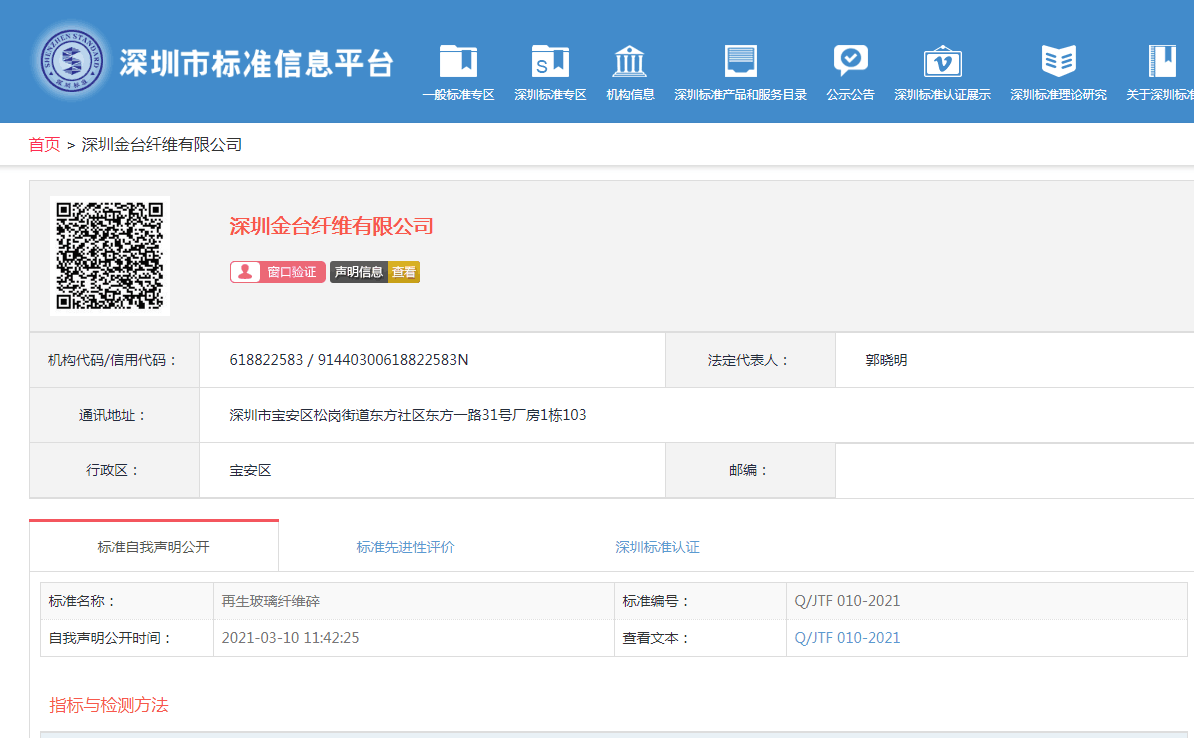
Task: Click the 深圳标准理论研究 book icon
Action: (x=1058, y=61)
